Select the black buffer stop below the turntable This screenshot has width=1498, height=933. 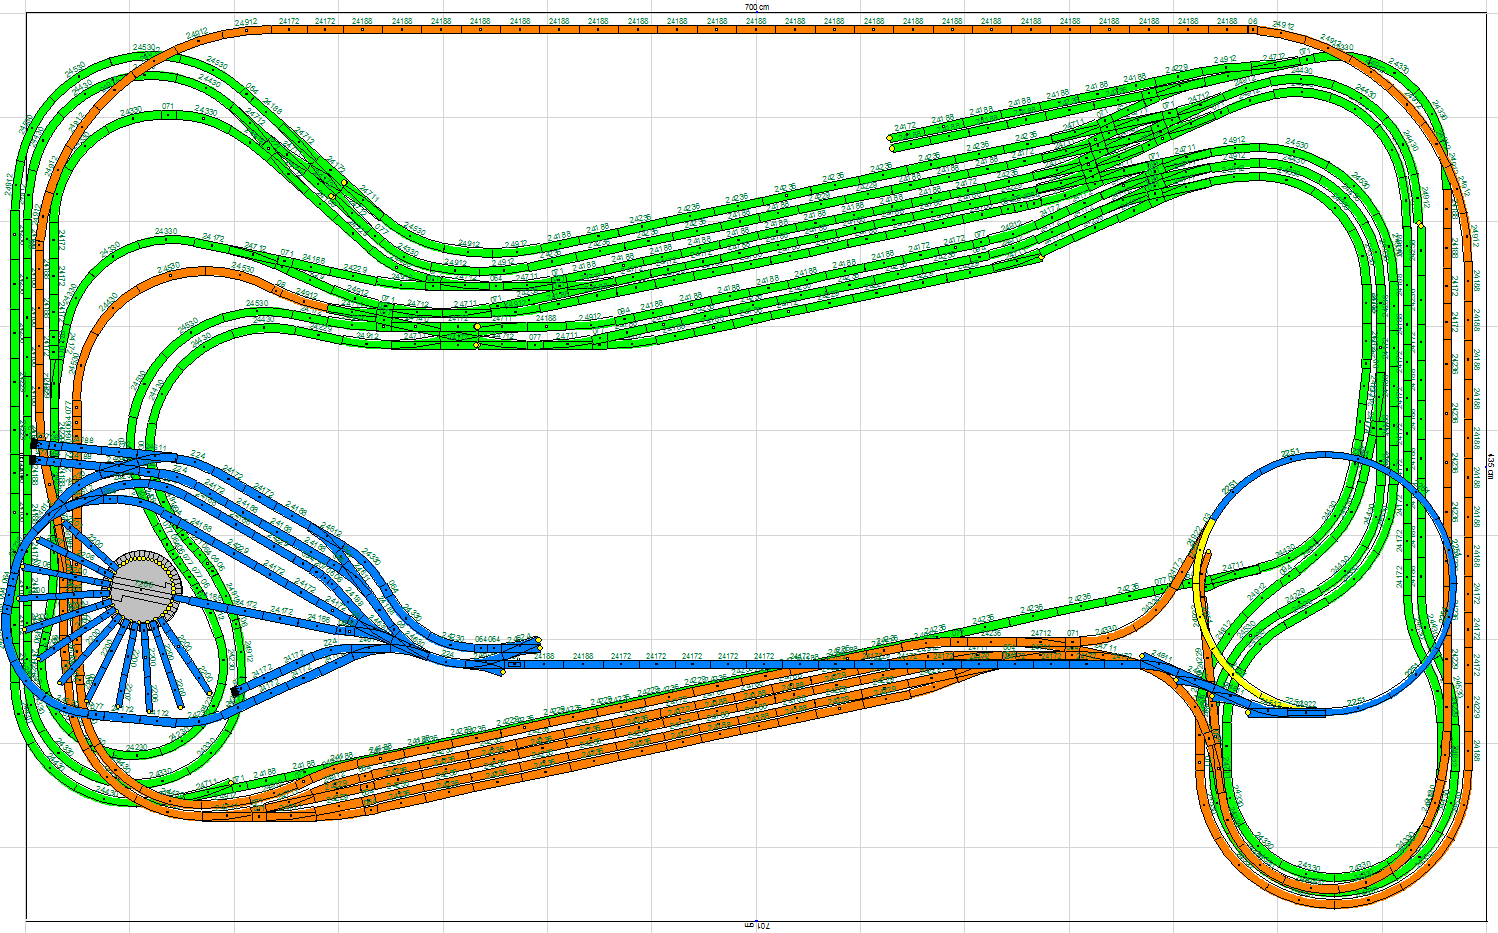click(x=235, y=690)
